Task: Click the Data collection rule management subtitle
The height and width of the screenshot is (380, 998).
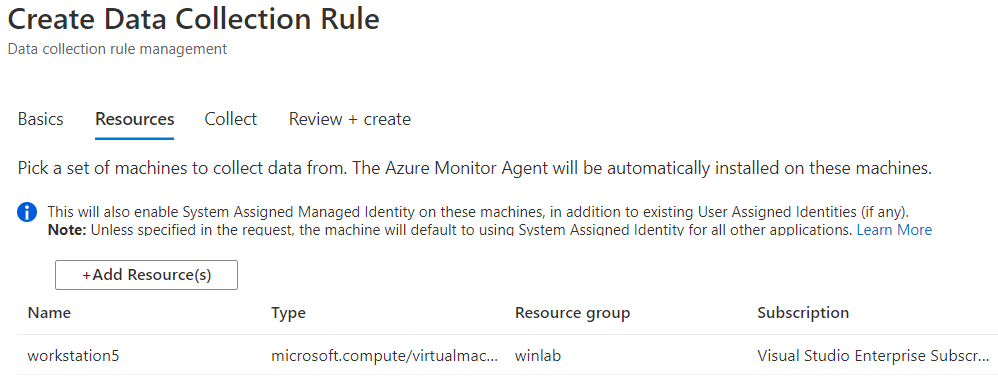Action: 117,48
